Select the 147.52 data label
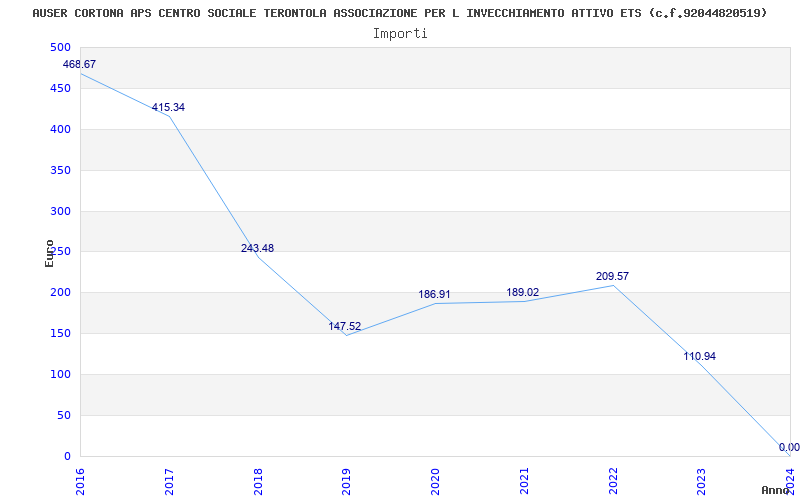 (344, 327)
